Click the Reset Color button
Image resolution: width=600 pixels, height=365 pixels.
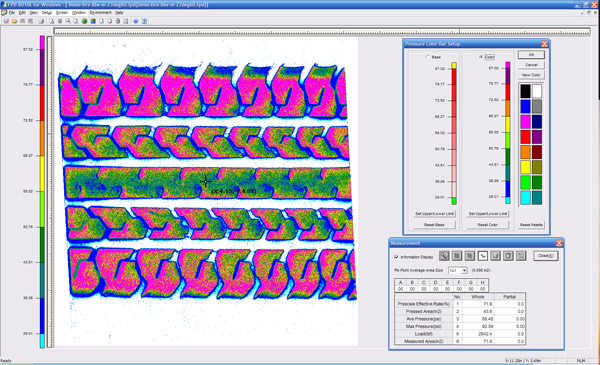click(x=488, y=225)
